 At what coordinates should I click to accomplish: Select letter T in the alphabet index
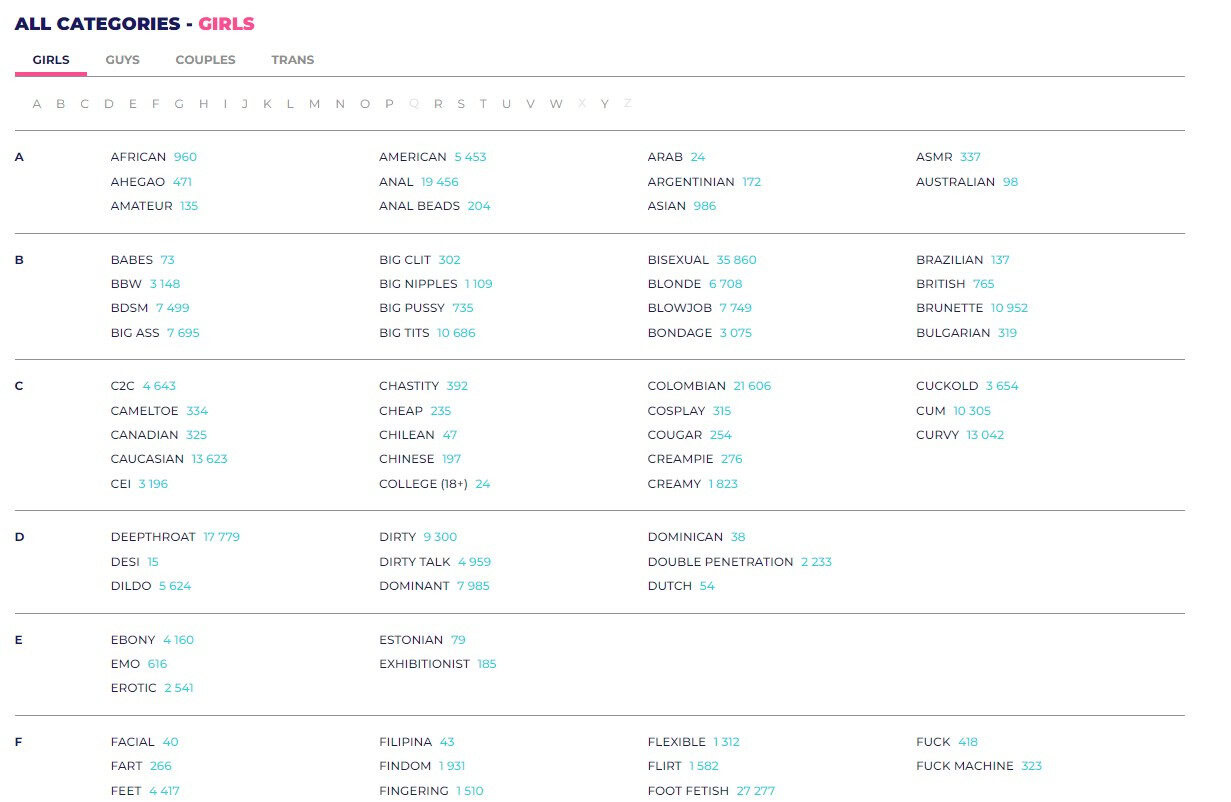[x=483, y=104]
